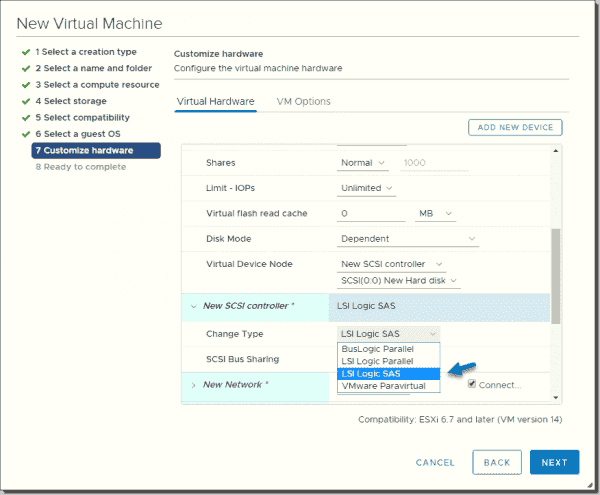Click the scroll up arrow of hardware list
600x495 pixels.
[x=556, y=151]
